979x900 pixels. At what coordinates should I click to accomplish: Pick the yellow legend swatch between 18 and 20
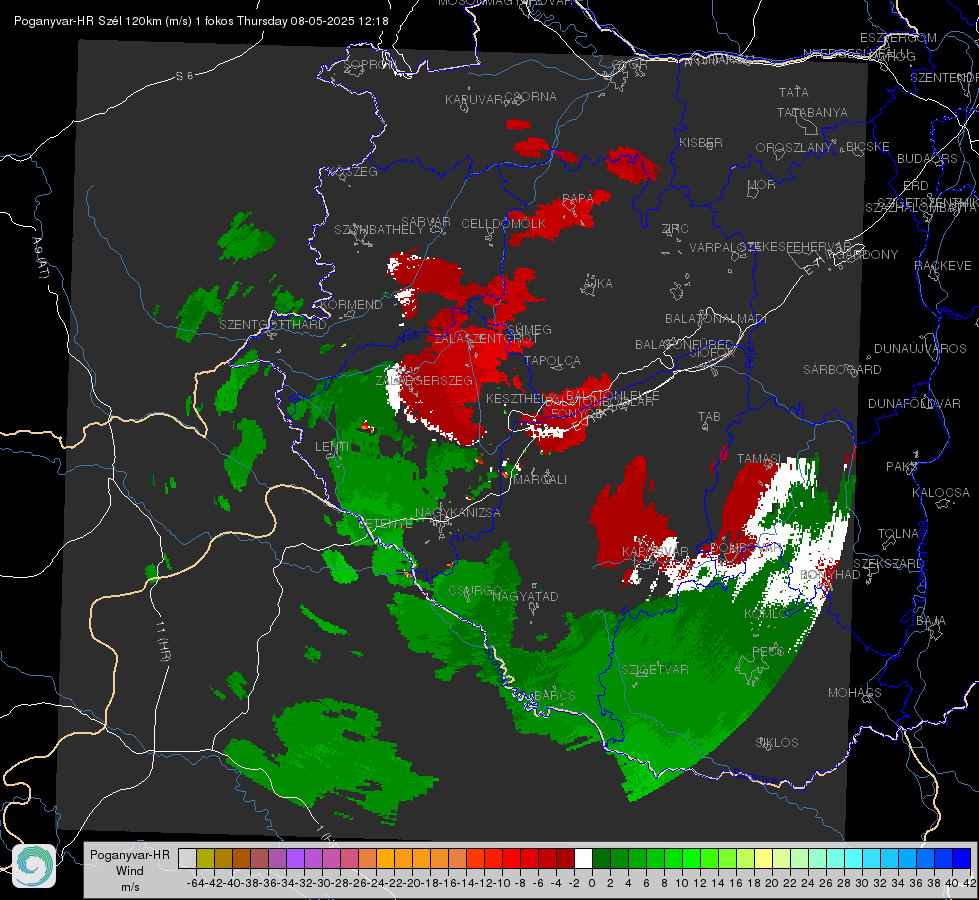coord(764,858)
